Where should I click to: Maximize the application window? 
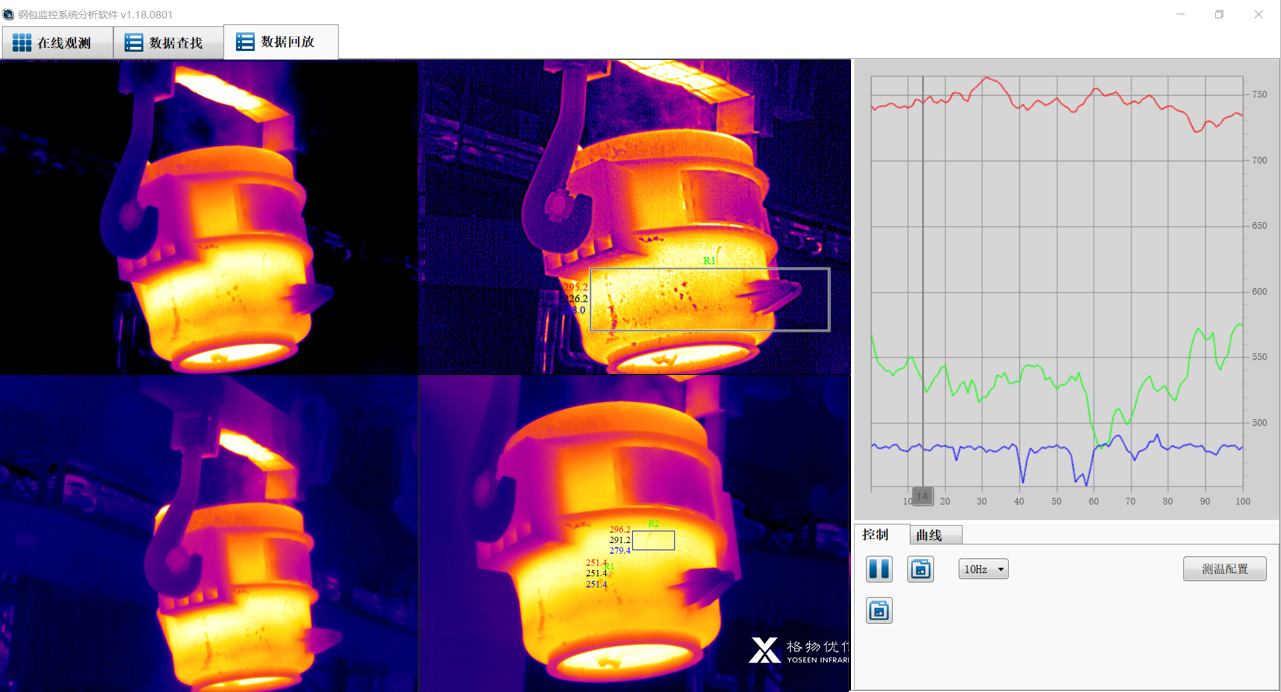1219,15
